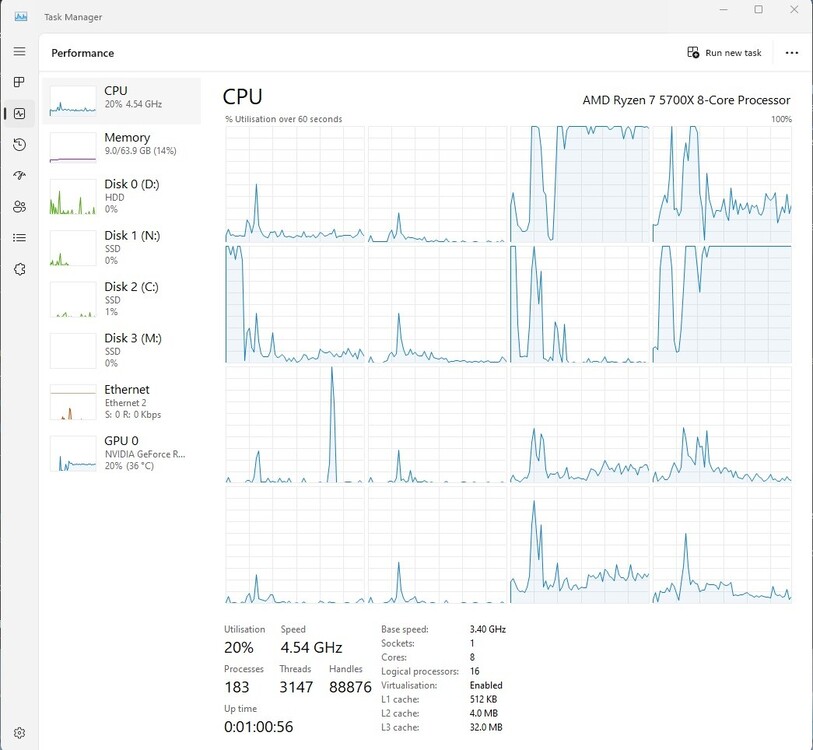Select Disk 2 (C:) SSD entry
This screenshot has width=813, height=750.
[122, 299]
